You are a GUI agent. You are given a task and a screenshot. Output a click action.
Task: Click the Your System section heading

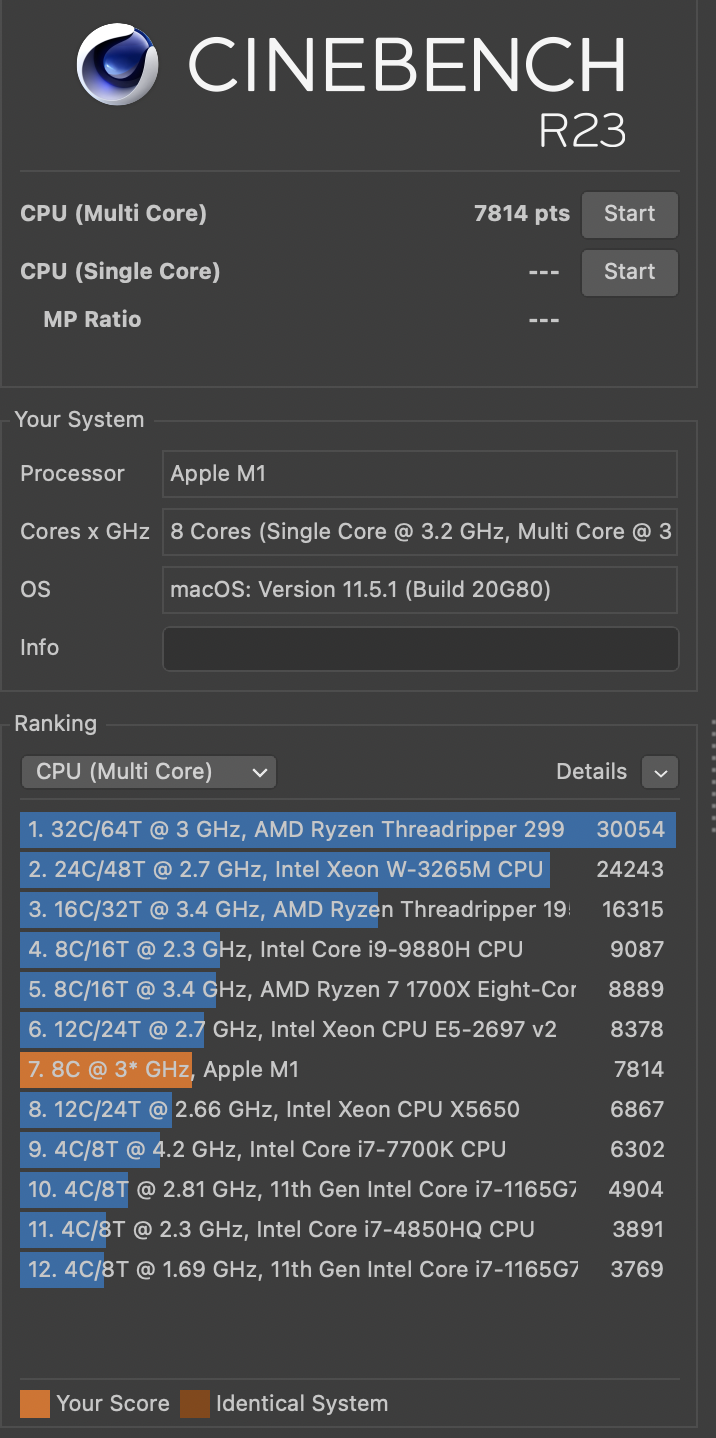point(79,420)
